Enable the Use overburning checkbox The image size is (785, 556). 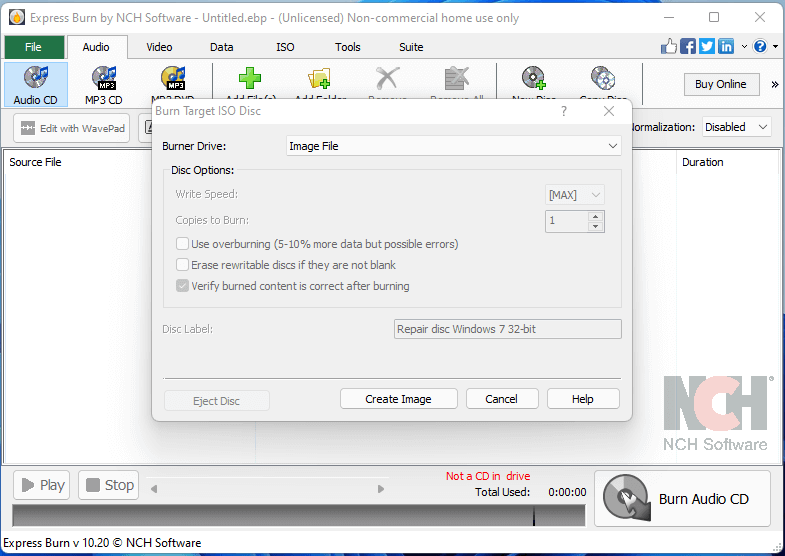coord(182,244)
